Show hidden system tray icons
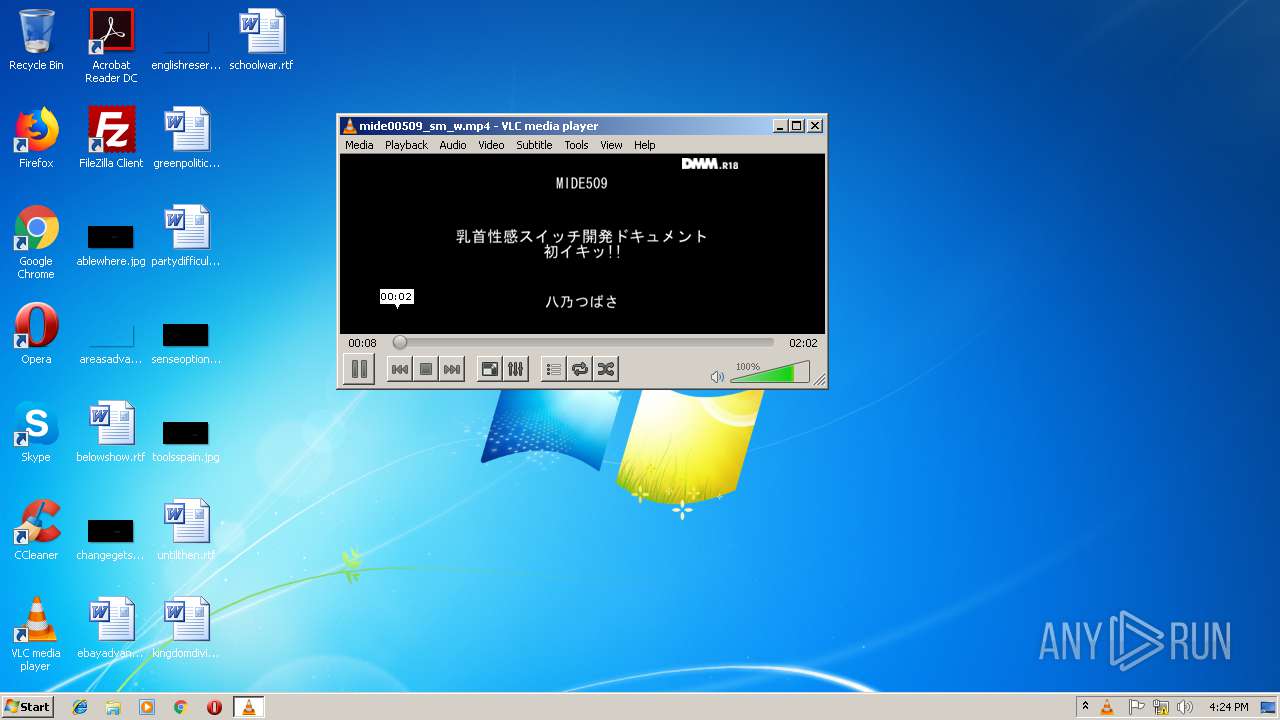The image size is (1280, 720). pos(1085,707)
